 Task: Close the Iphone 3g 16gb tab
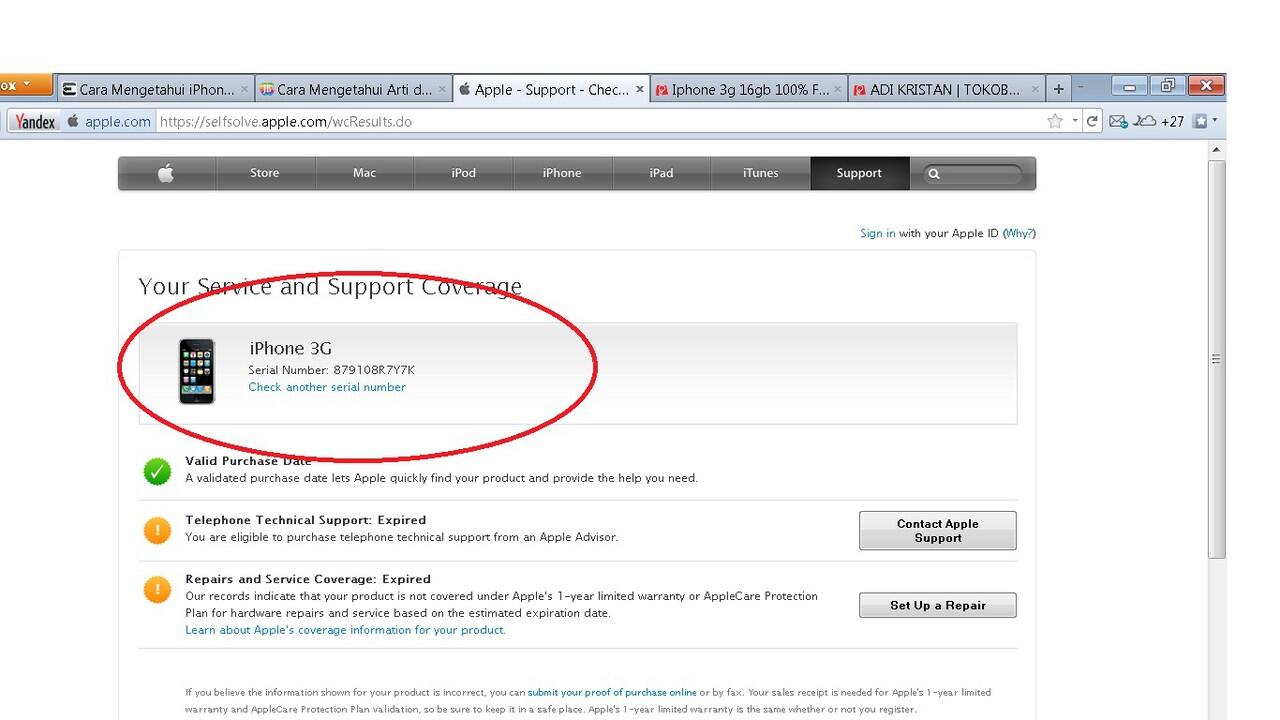(838, 89)
